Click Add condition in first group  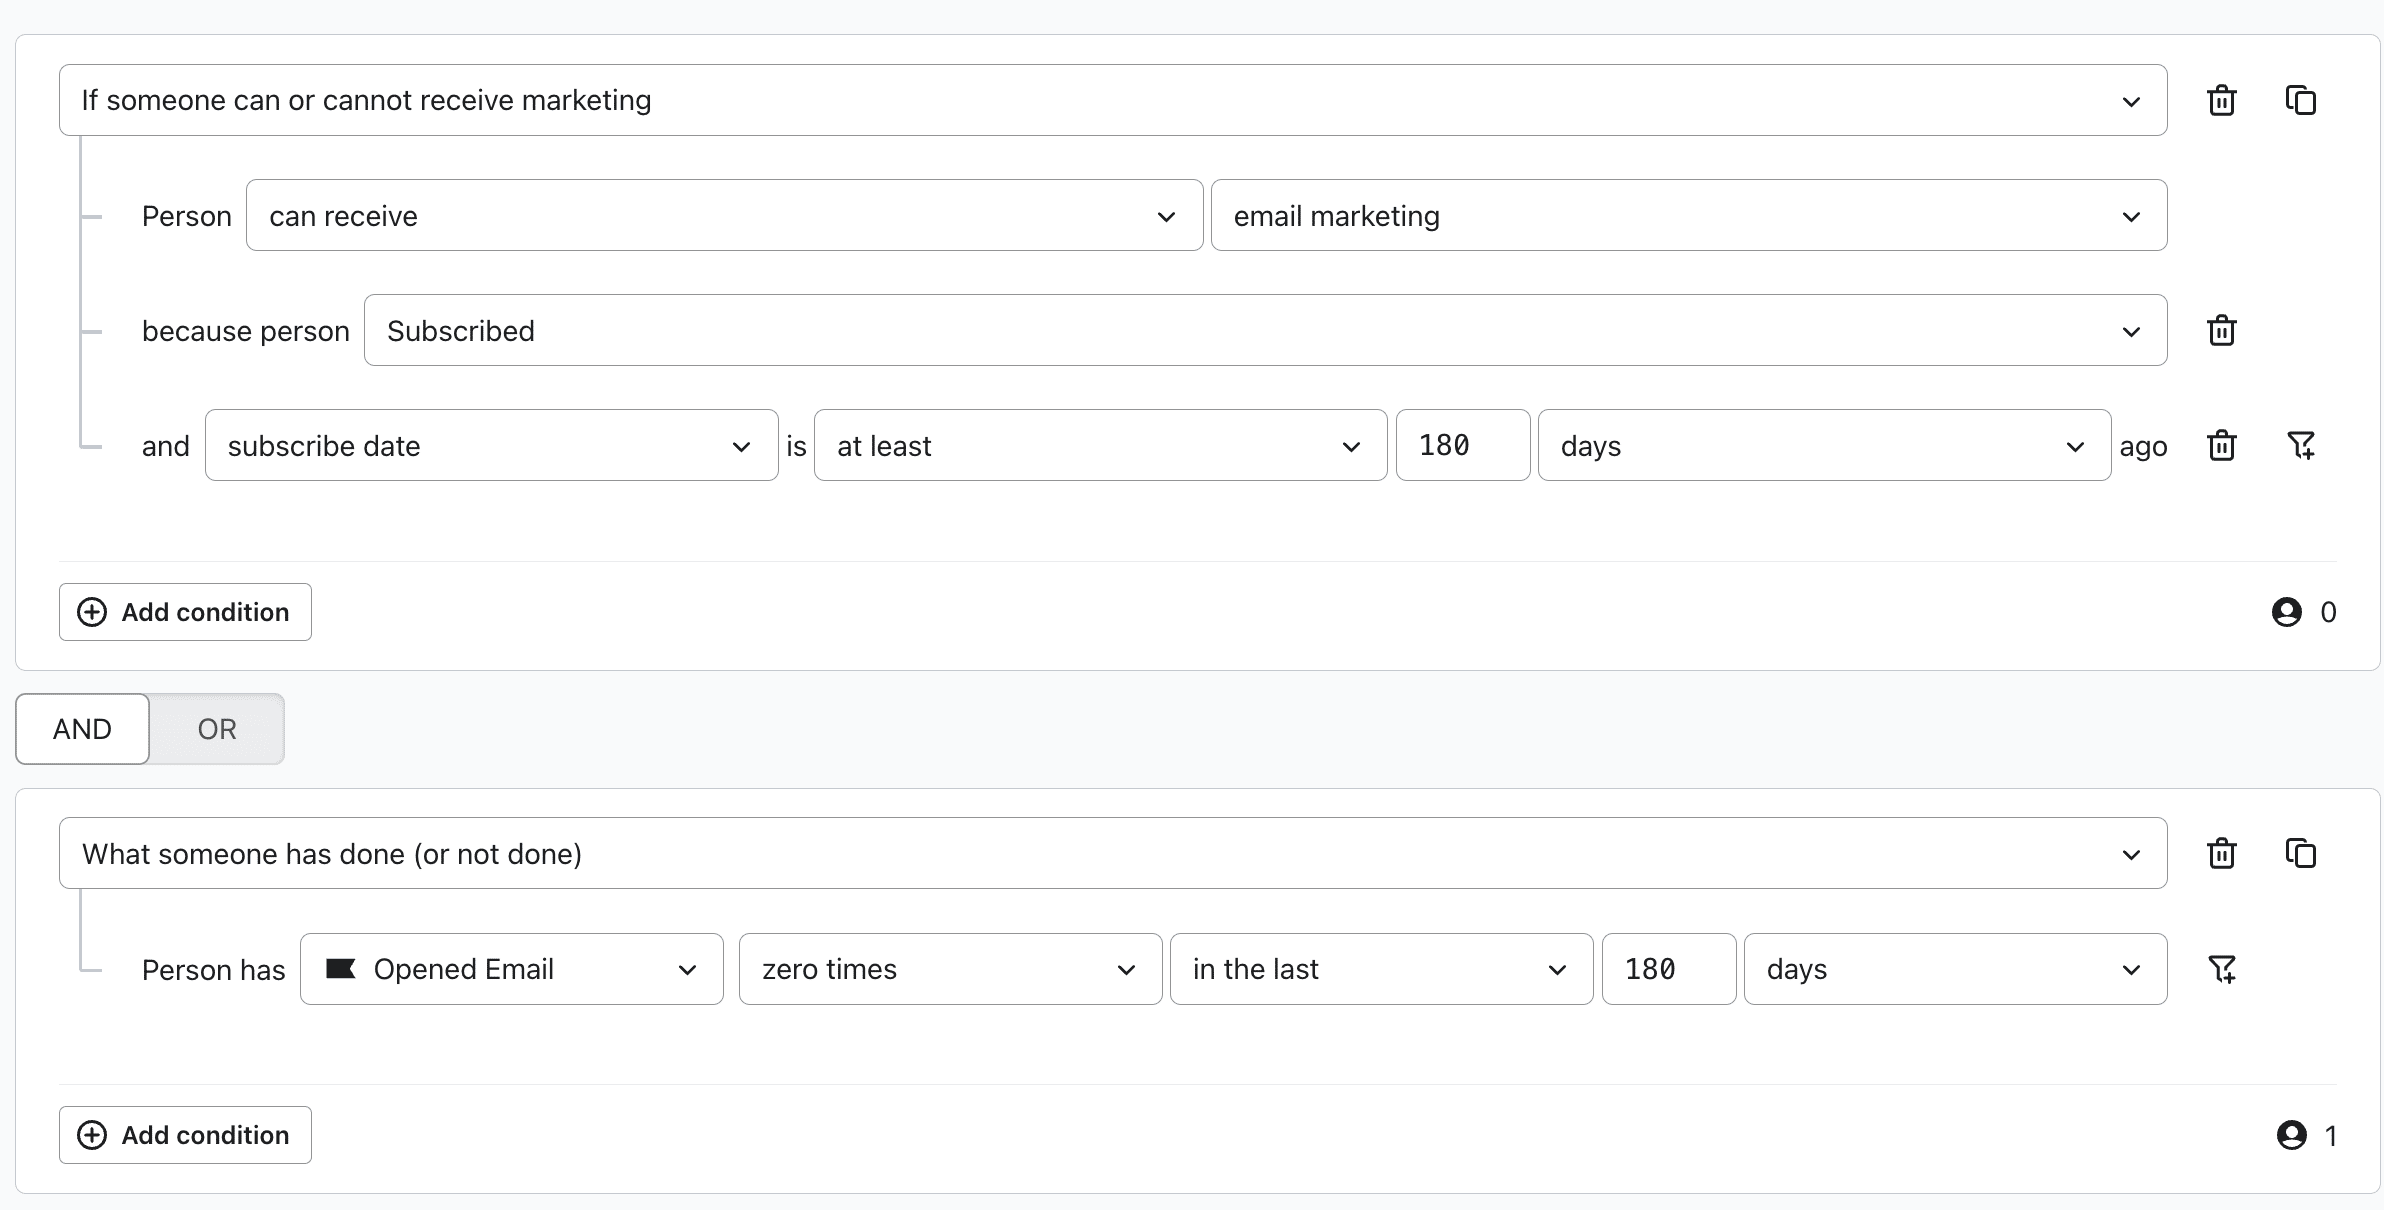pyautogui.click(x=185, y=612)
